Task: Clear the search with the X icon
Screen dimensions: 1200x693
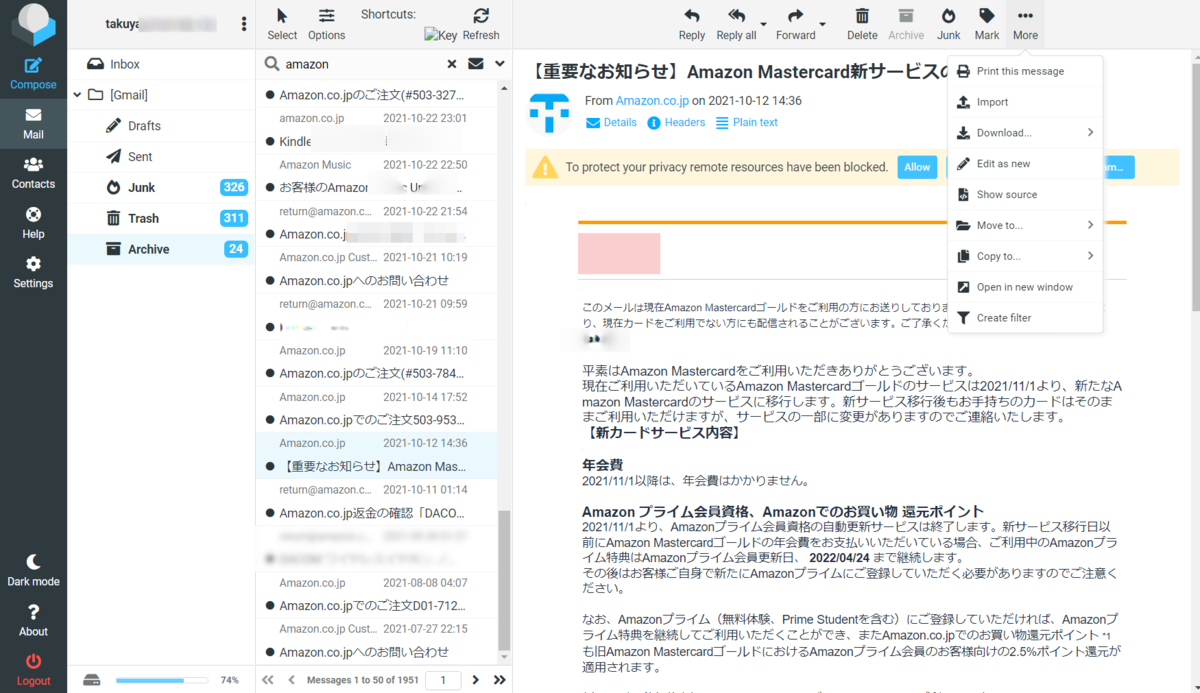Action: [x=451, y=64]
